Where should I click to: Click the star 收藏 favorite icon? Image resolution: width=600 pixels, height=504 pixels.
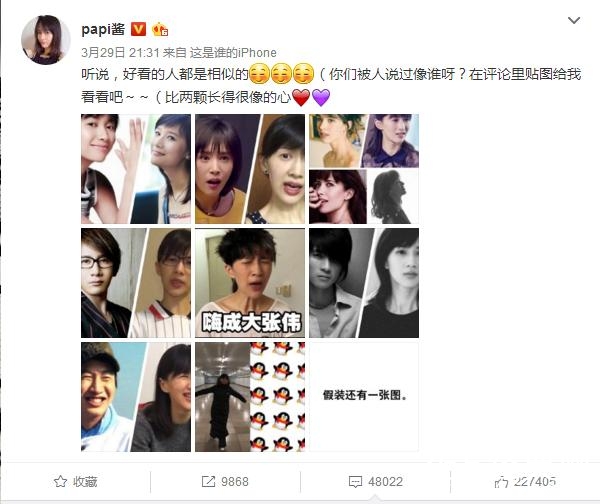60,481
